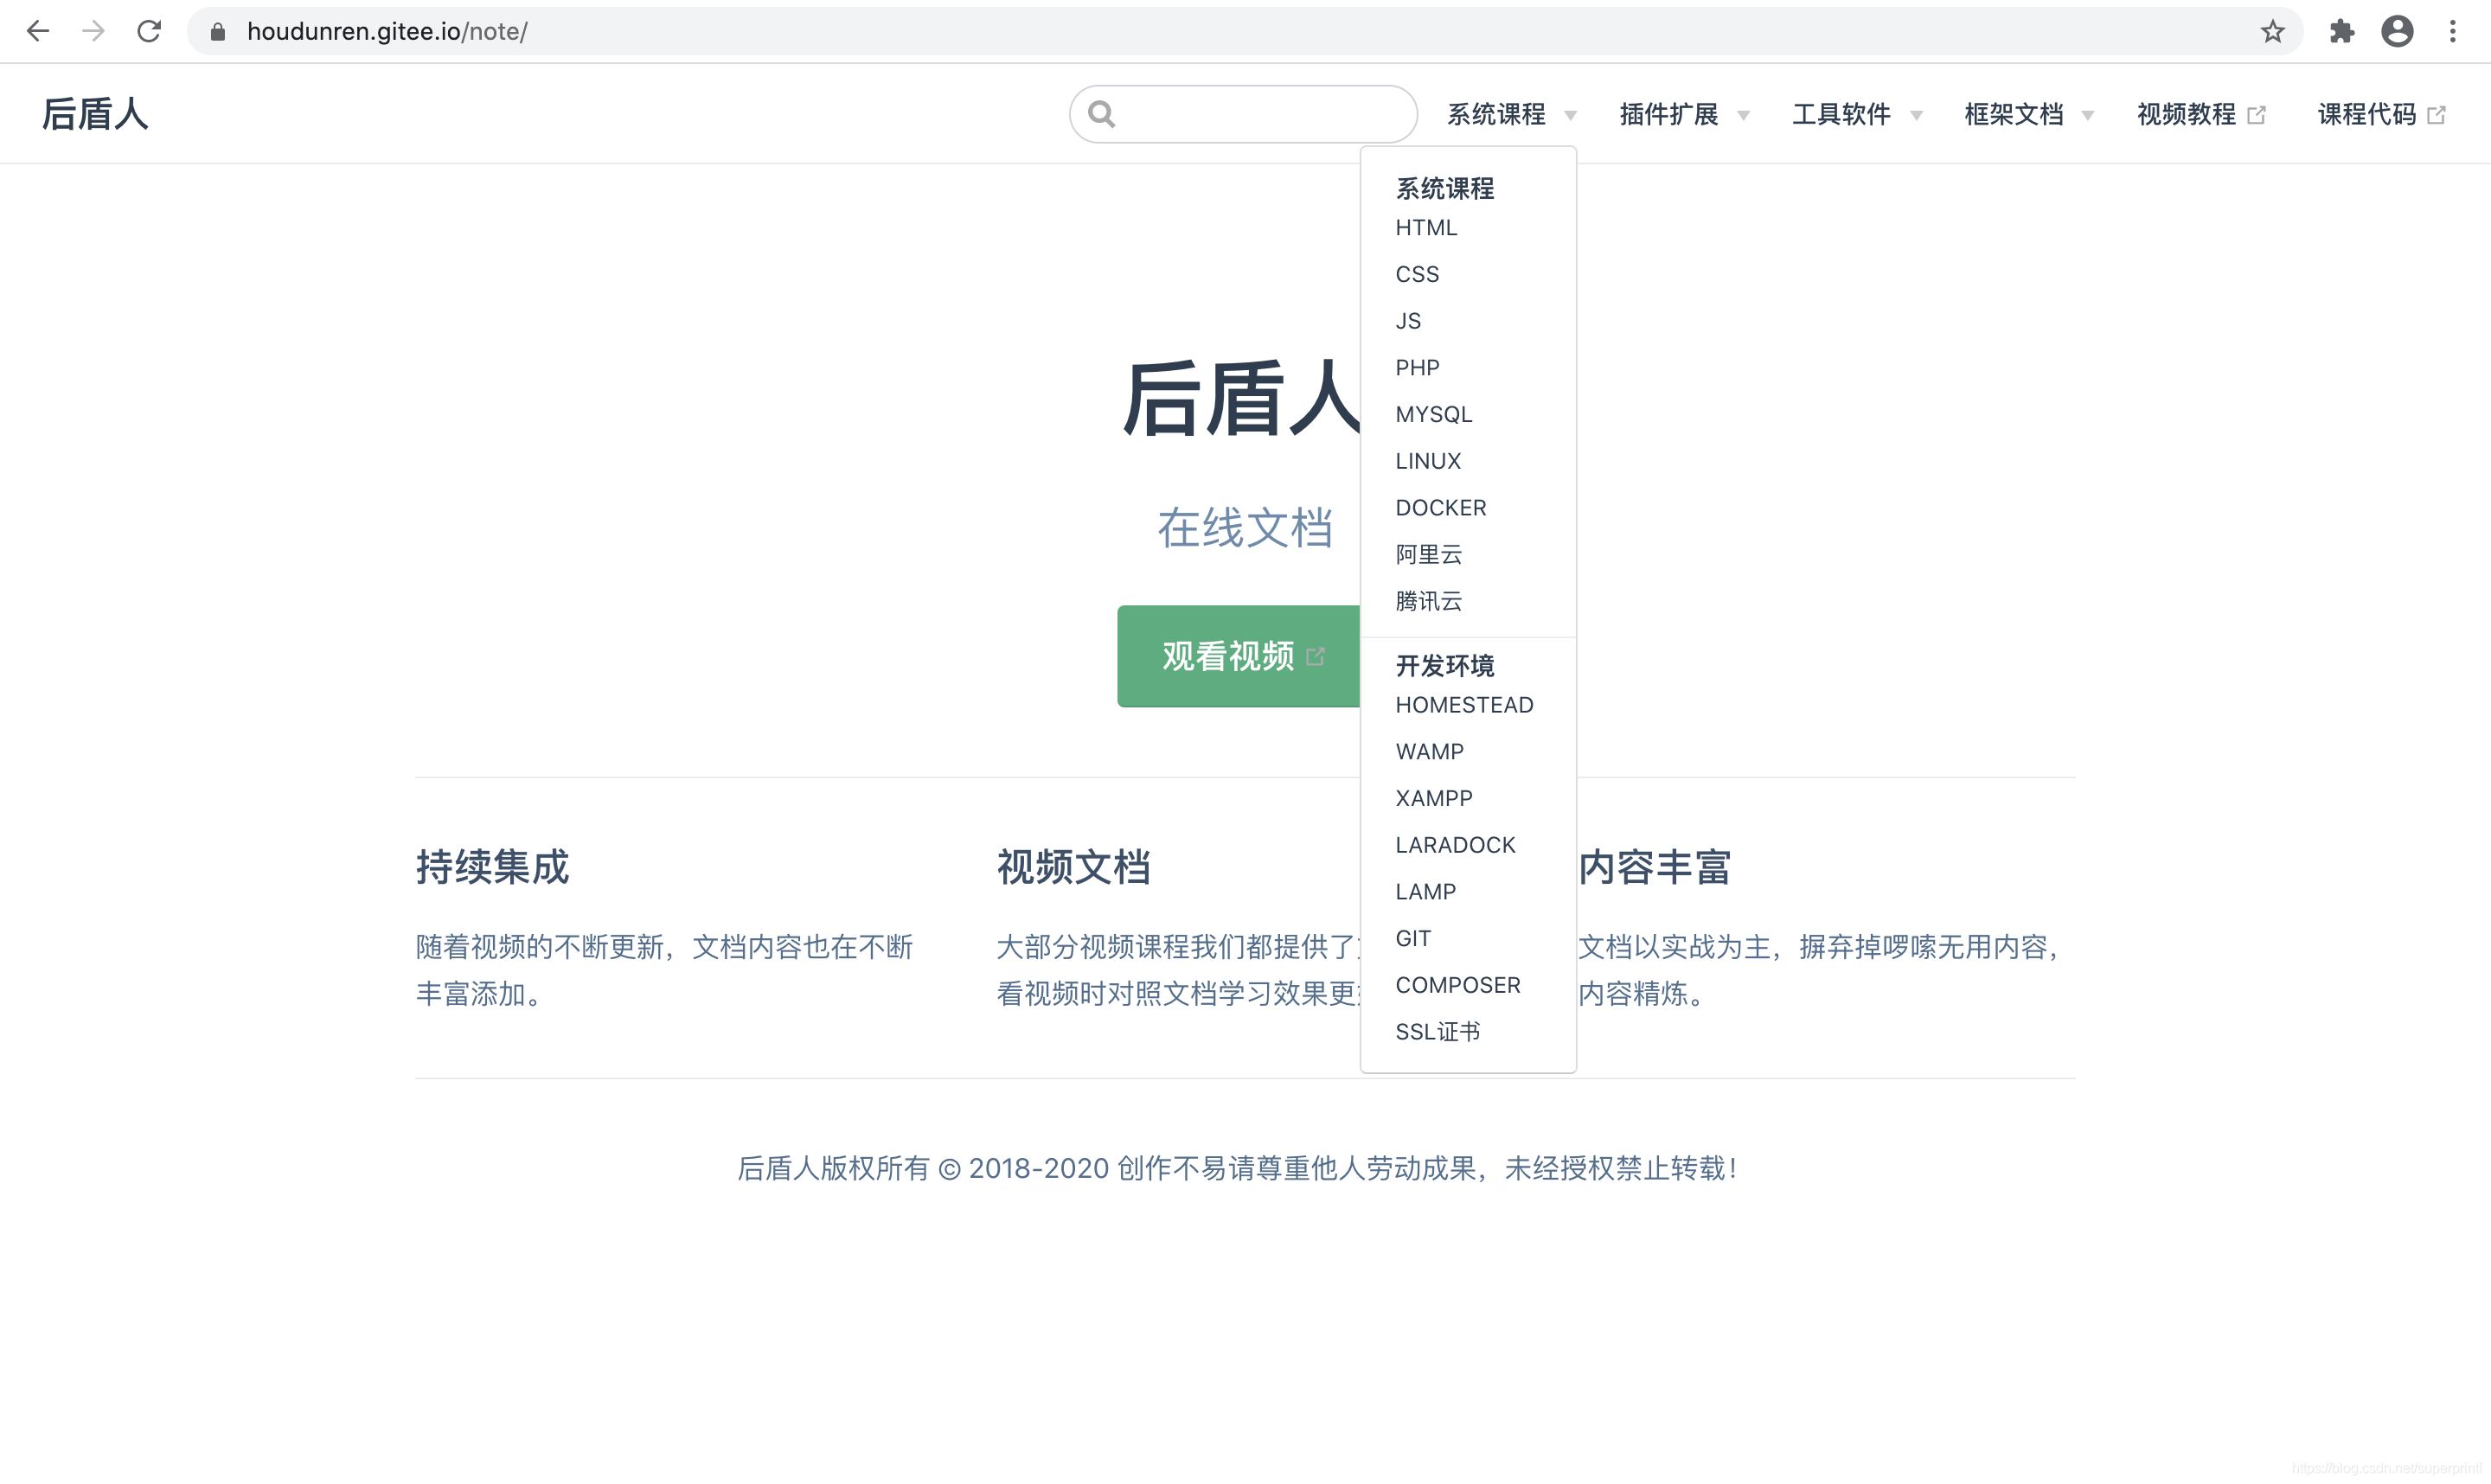Click the address bar URL
Screen dimensions: 2491x1484
(387, 31)
